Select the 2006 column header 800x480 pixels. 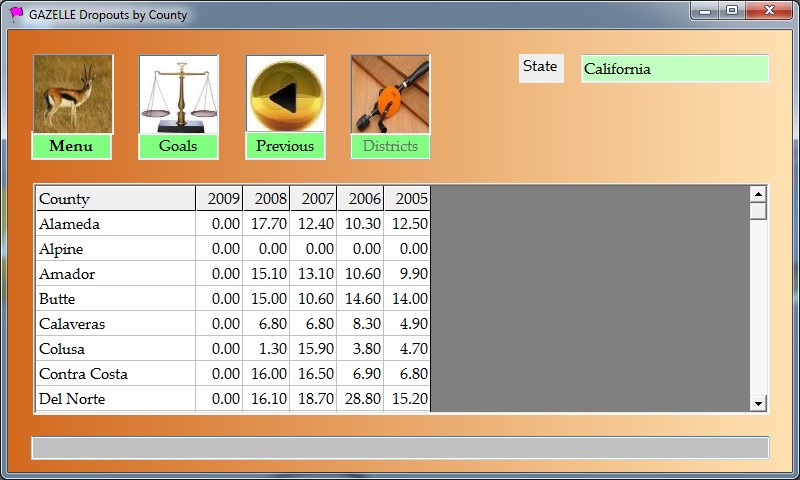(360, 198)
